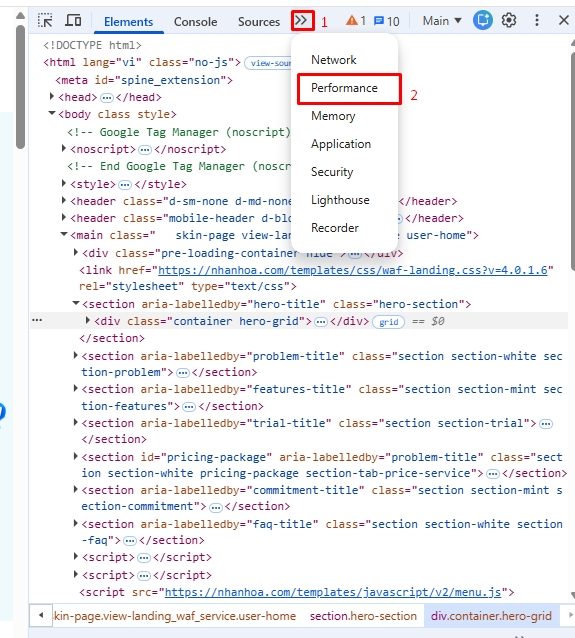Close the DevTools panel

pyautogui.click(x=564, y=20)
